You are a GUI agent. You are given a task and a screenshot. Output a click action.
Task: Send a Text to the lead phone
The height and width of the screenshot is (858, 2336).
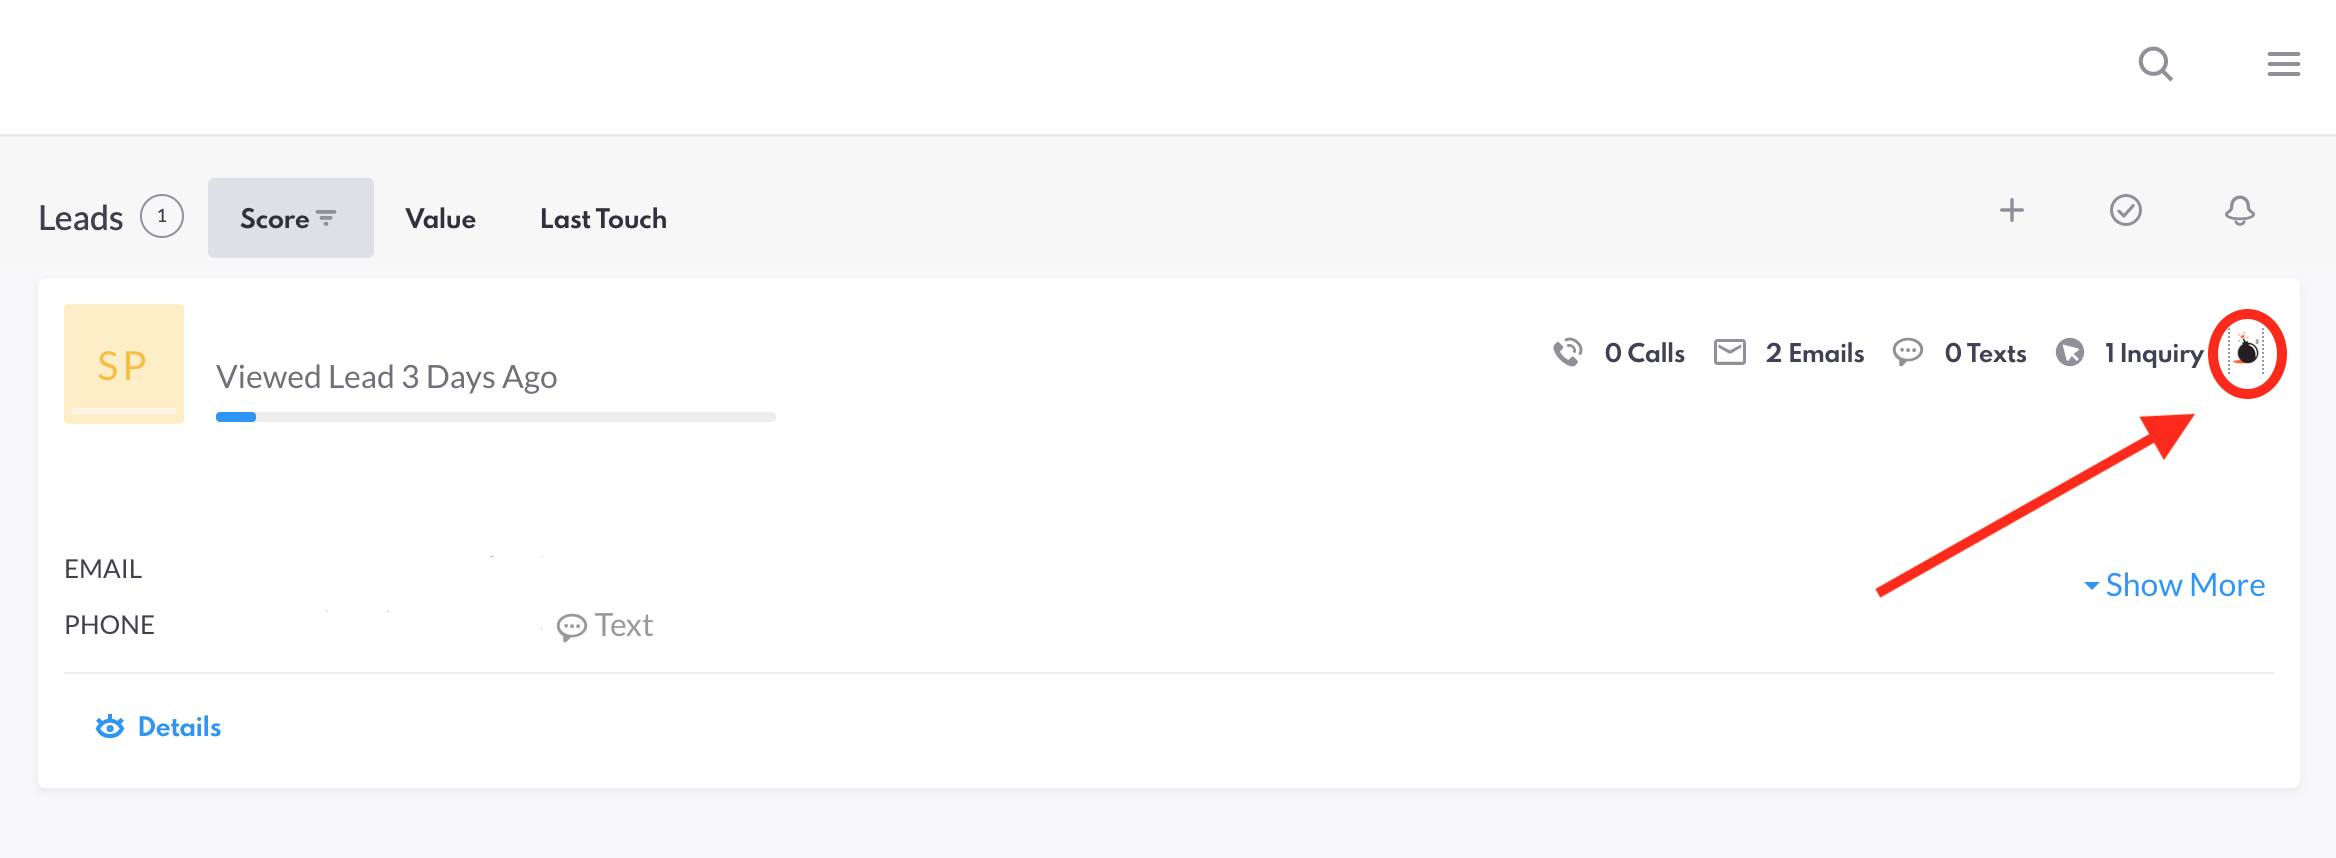(604, 626)
